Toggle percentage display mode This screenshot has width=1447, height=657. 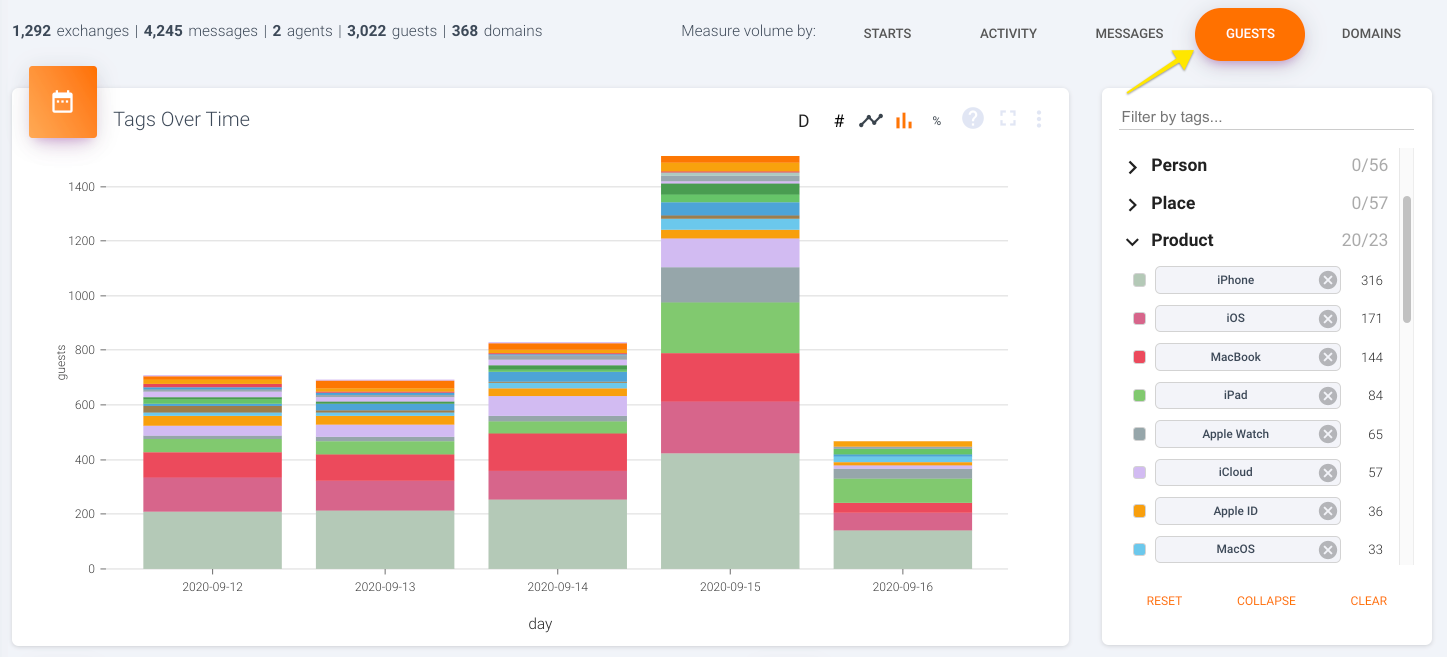click(x=937, y=121)
